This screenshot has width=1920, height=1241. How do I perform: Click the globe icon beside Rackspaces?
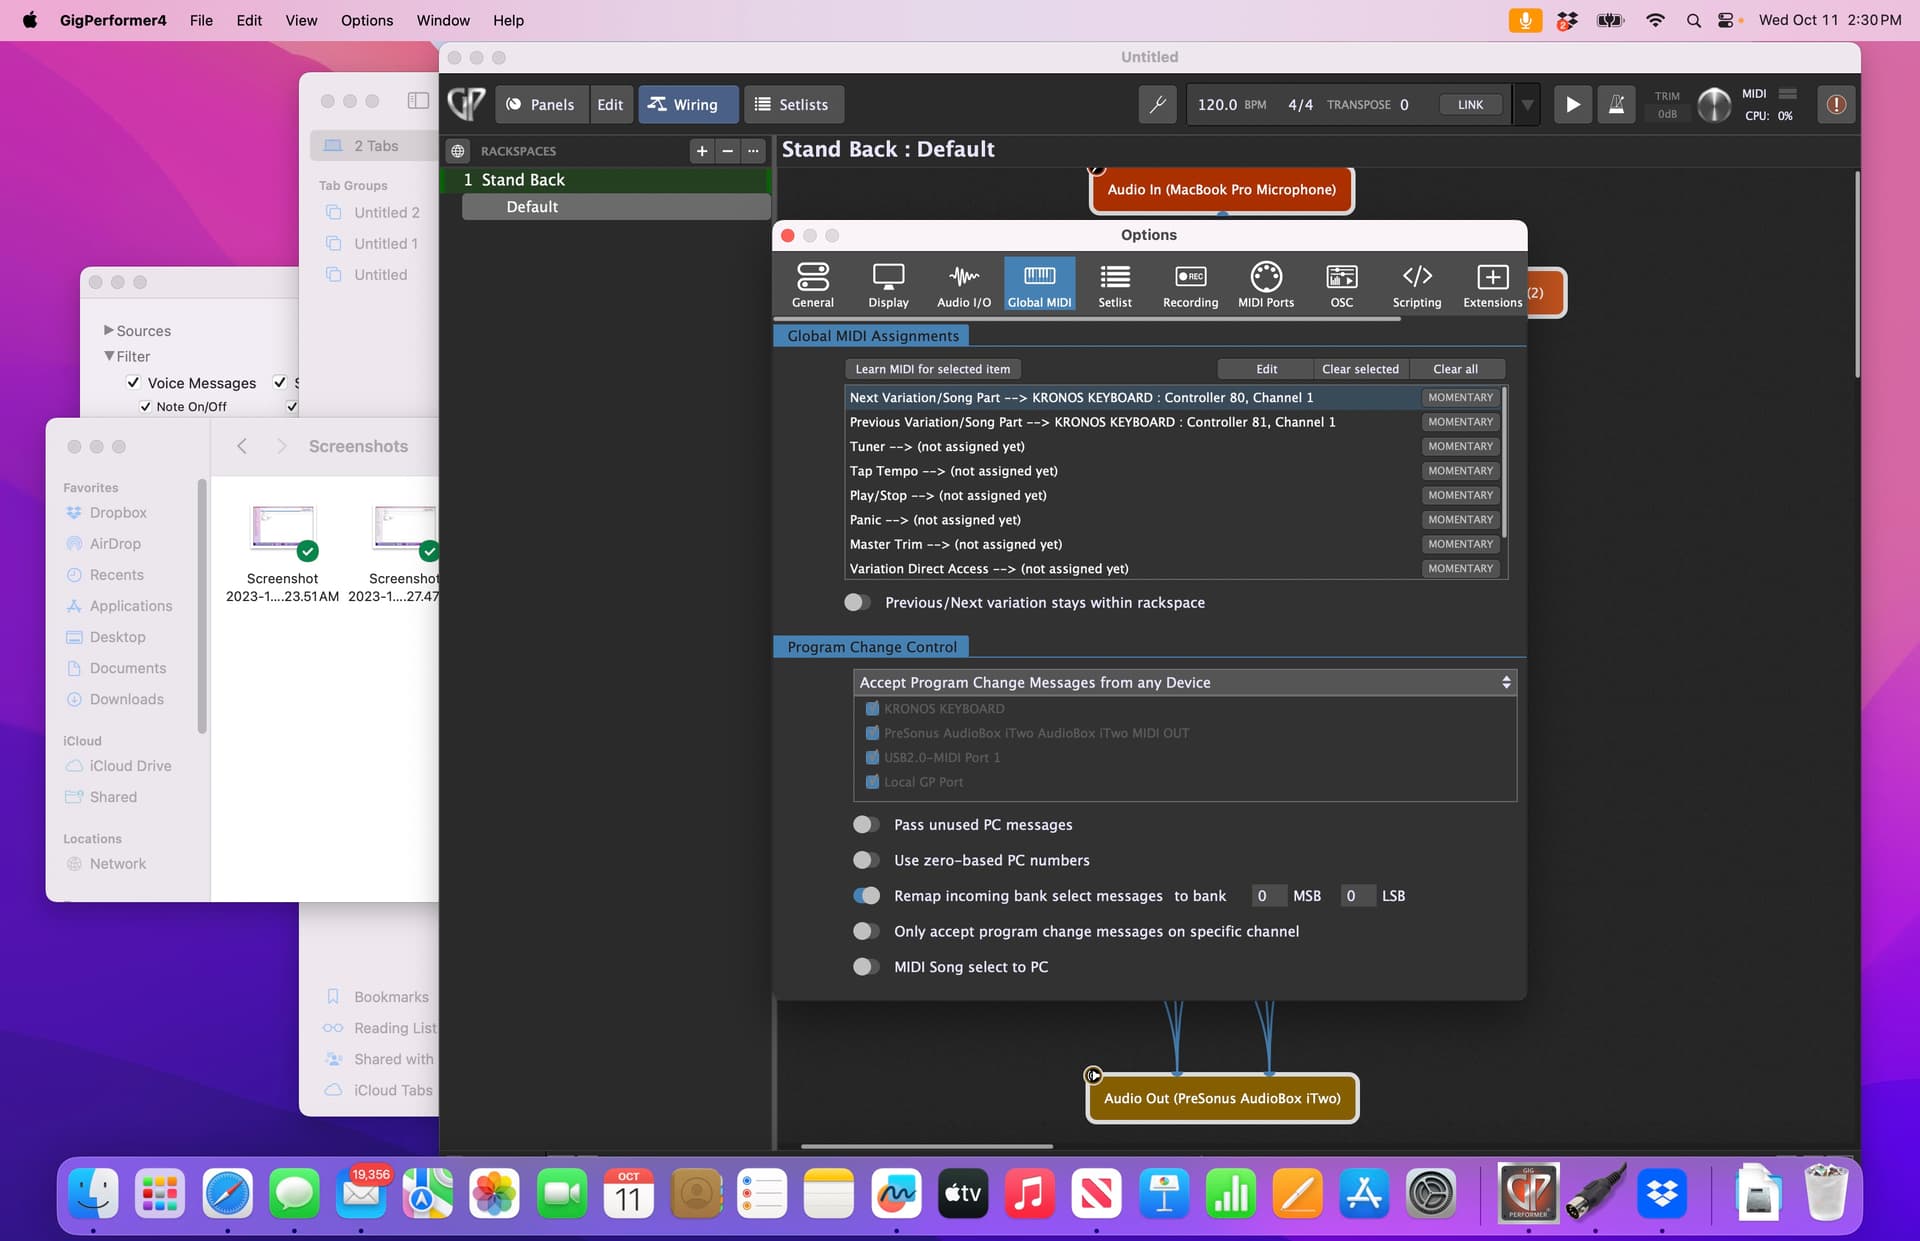(458, 151)
